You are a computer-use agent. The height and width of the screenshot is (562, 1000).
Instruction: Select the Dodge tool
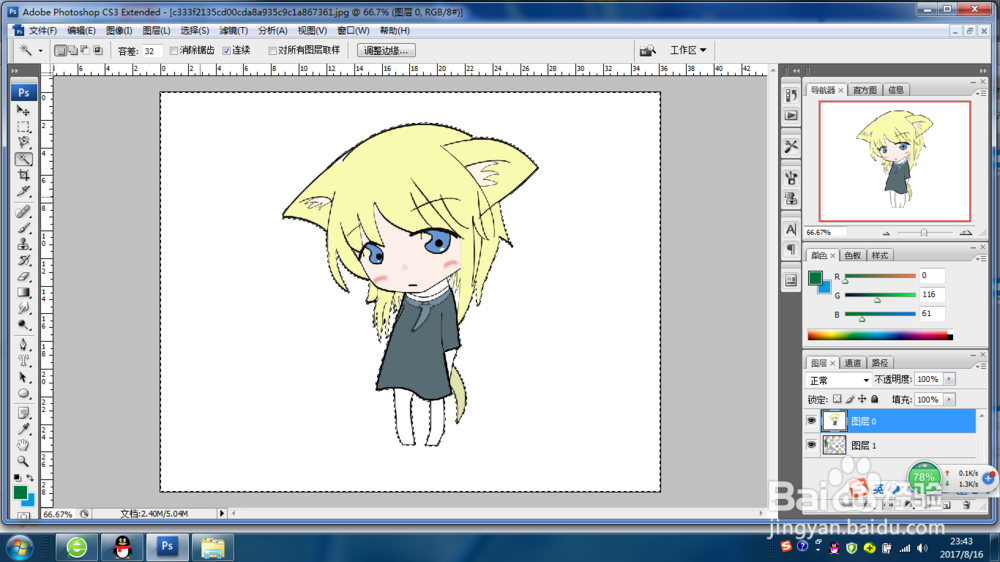pyautogui.click(x=24, y=325)
